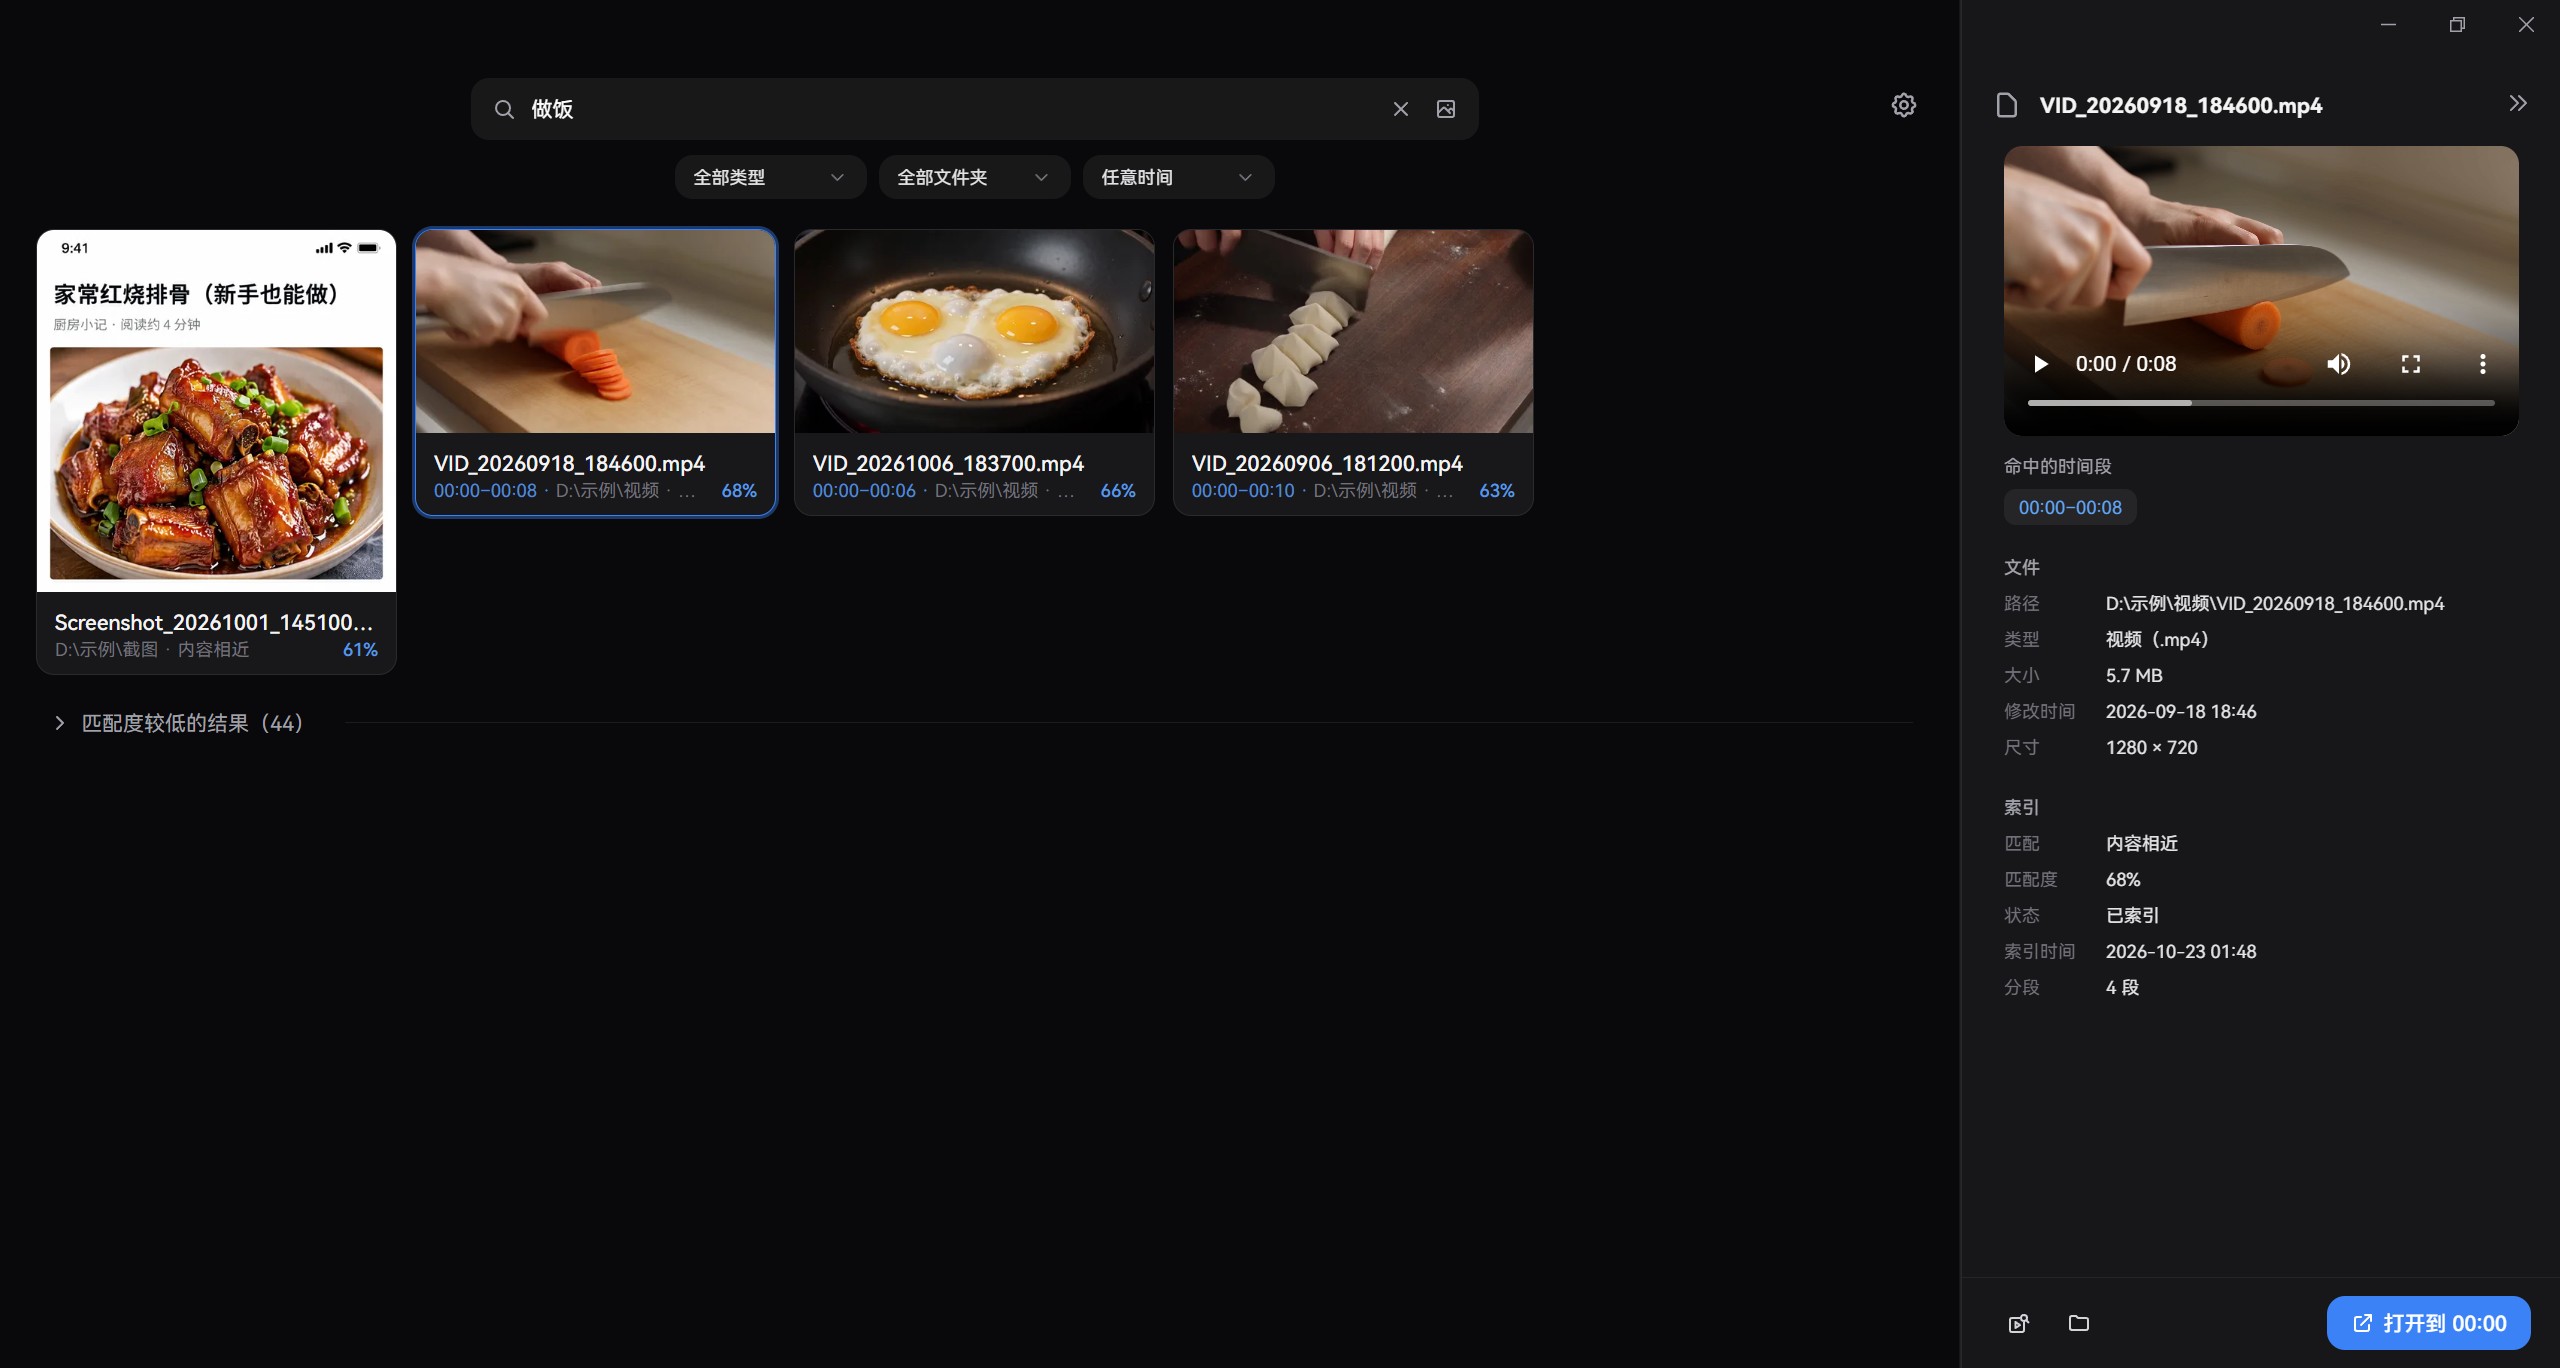Click the 63% match score
This screenshot has width=2560, height=1368.
tap(1497, 491)
